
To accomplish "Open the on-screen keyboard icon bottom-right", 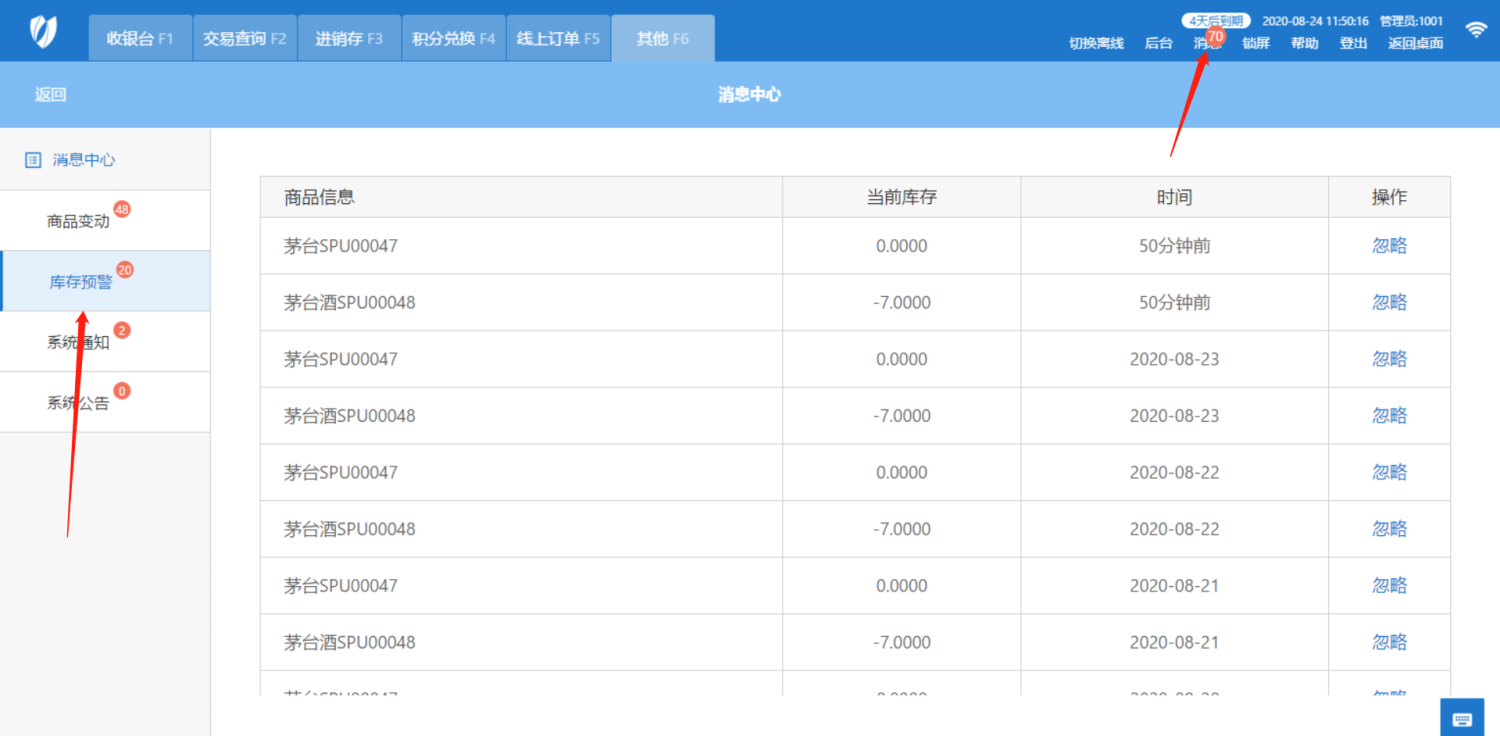I will tap(1462, 717).
